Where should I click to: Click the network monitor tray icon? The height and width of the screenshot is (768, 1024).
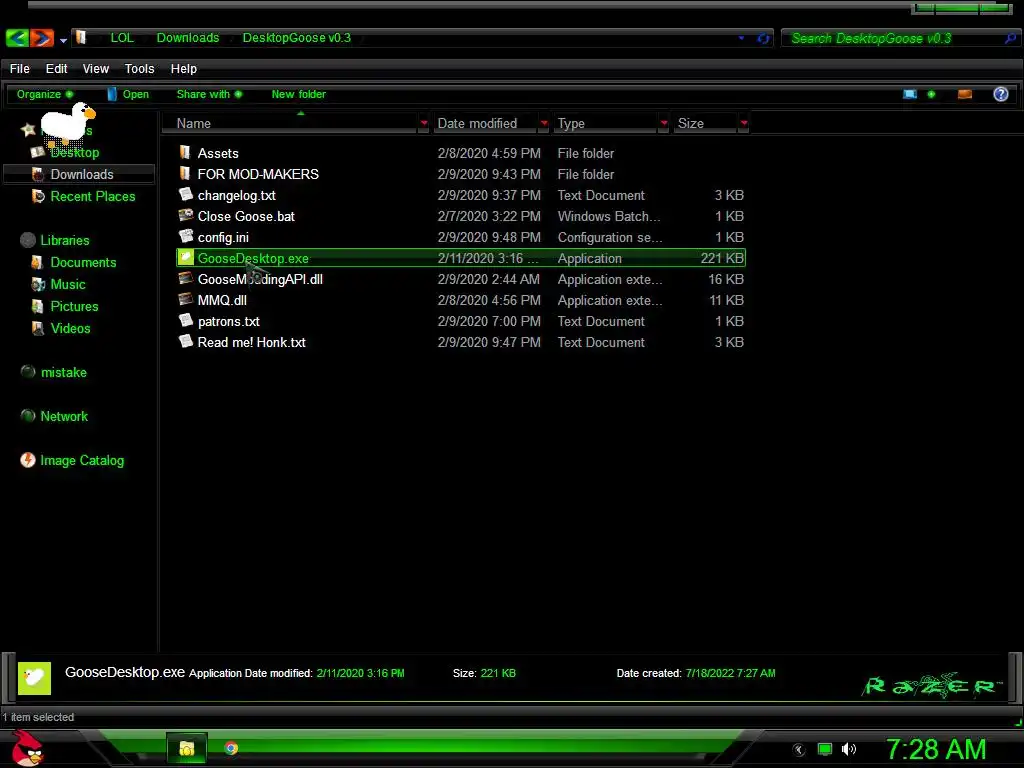coord(825,749)
